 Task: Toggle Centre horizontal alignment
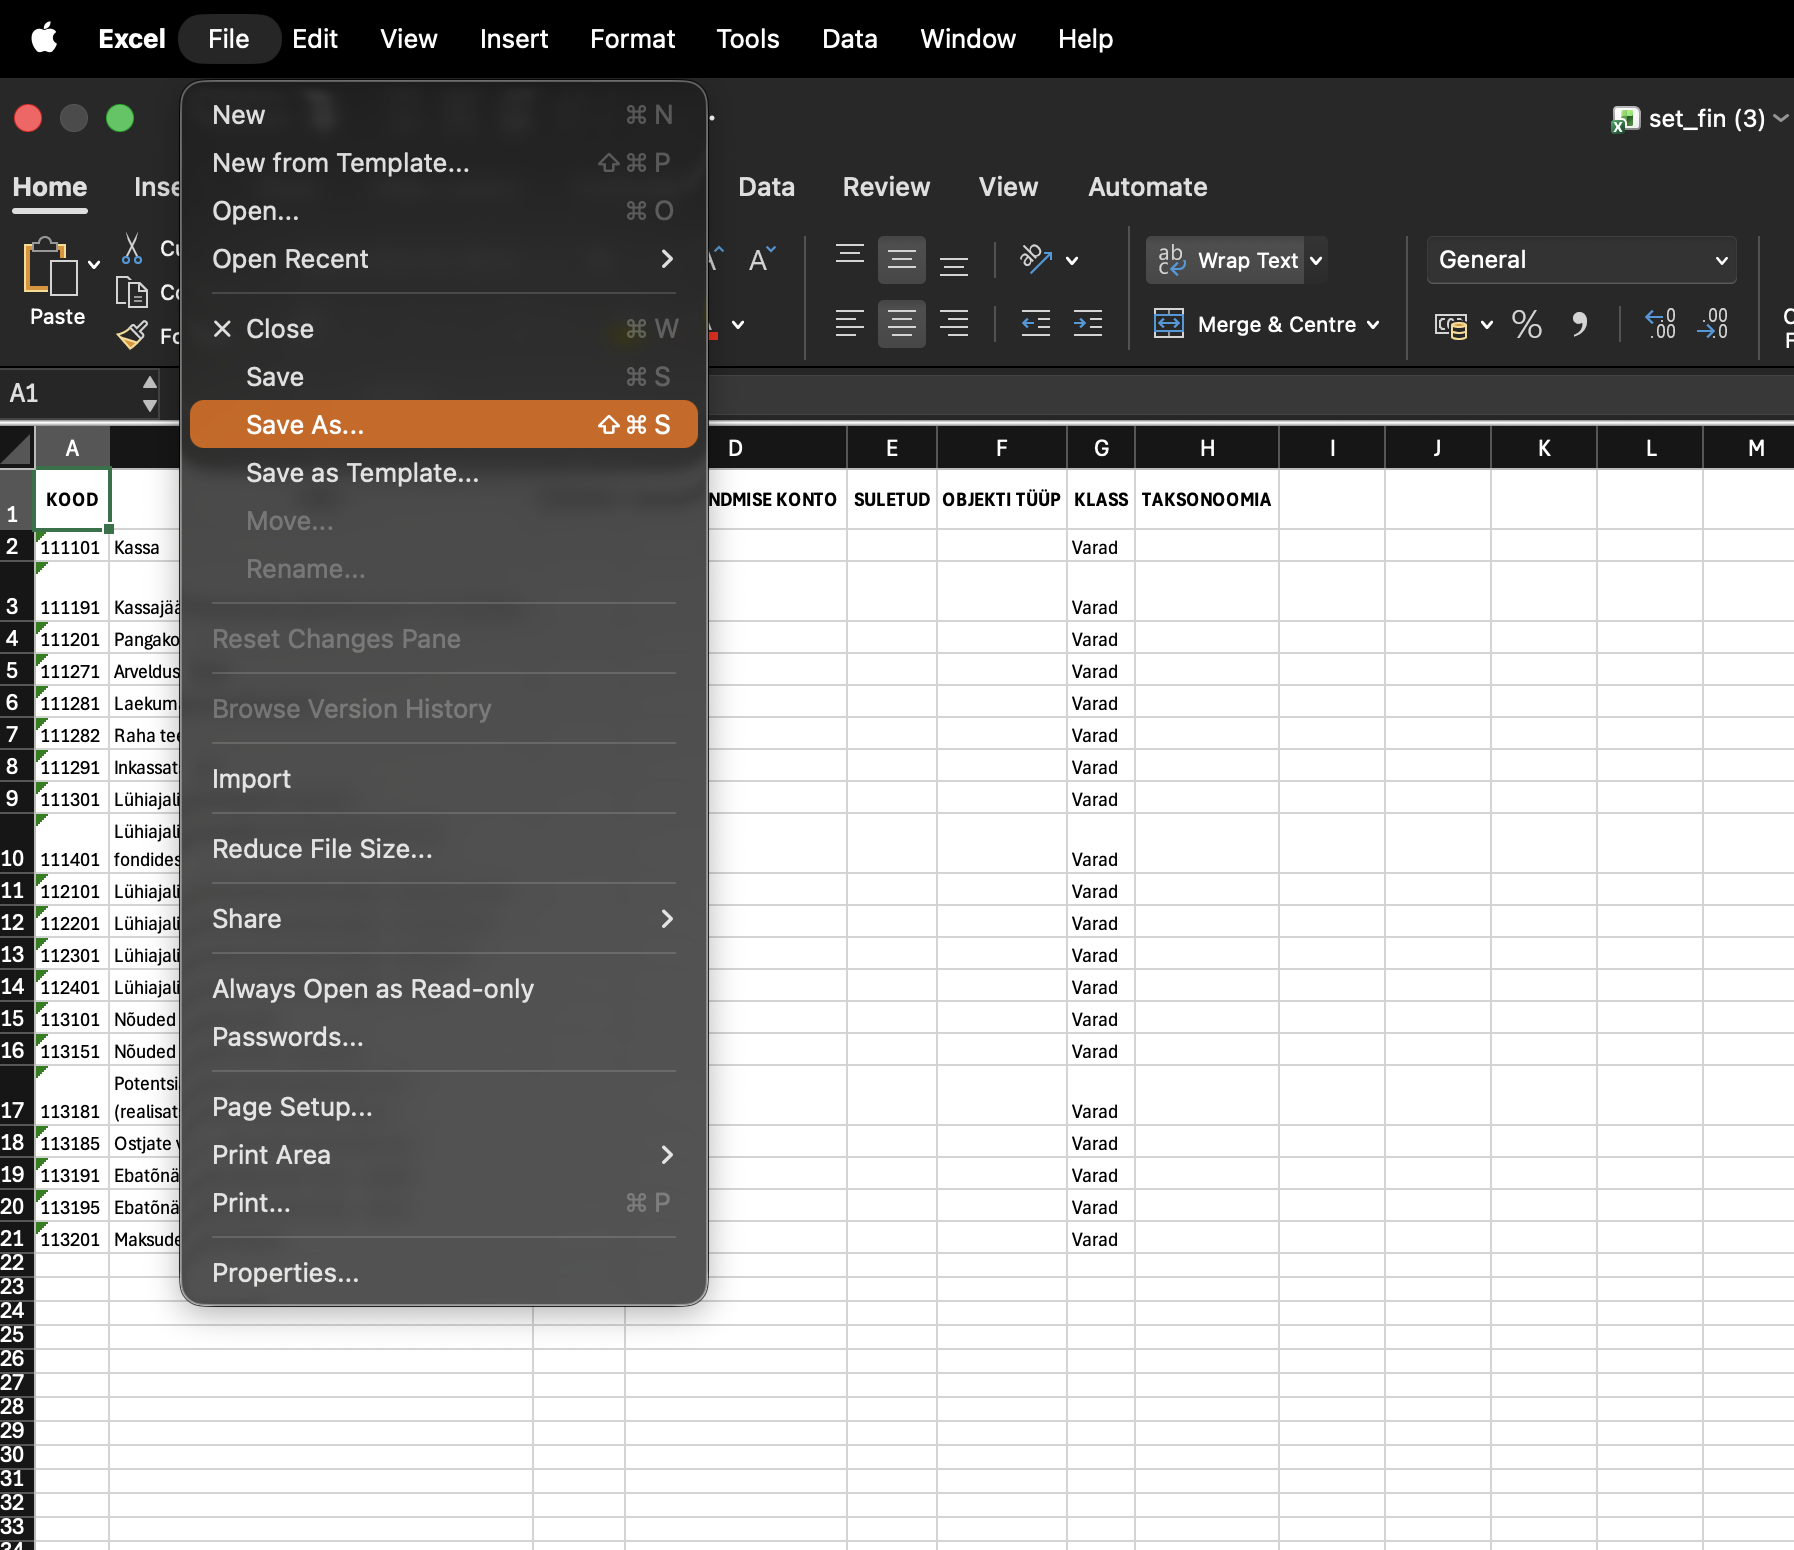pos(901,324)
